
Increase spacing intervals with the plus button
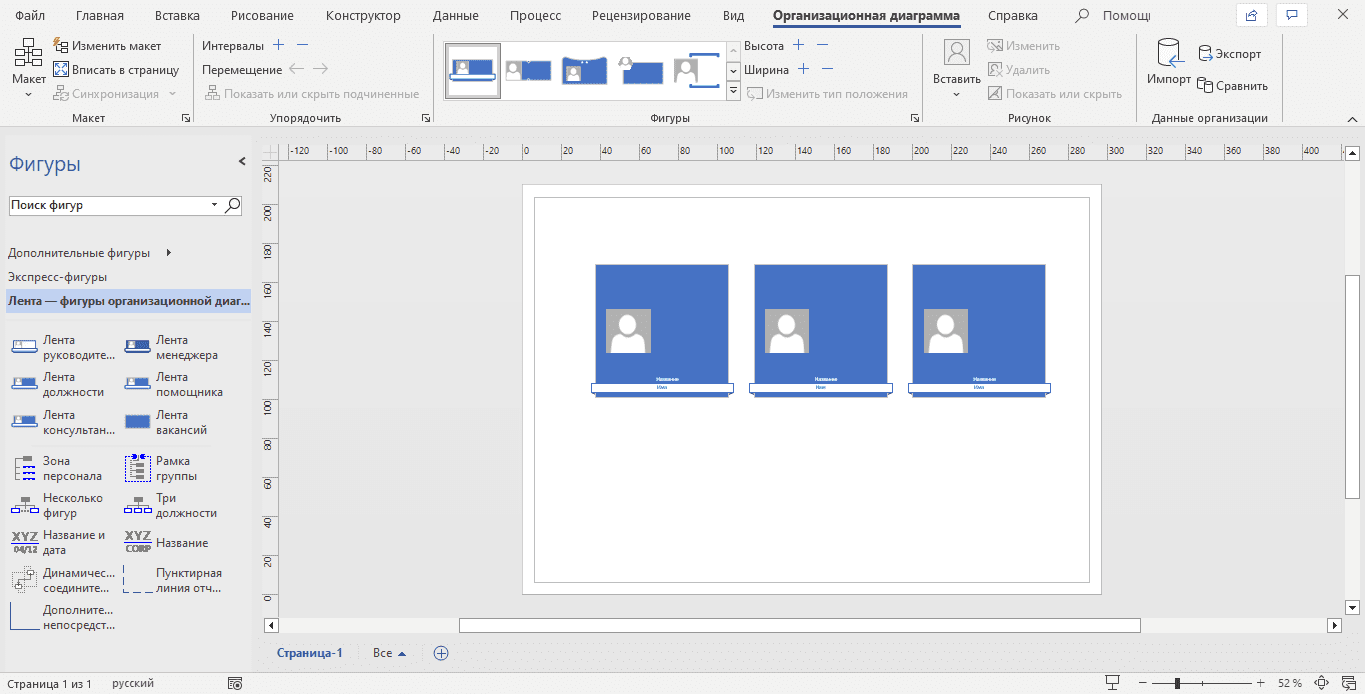(279, 46)
